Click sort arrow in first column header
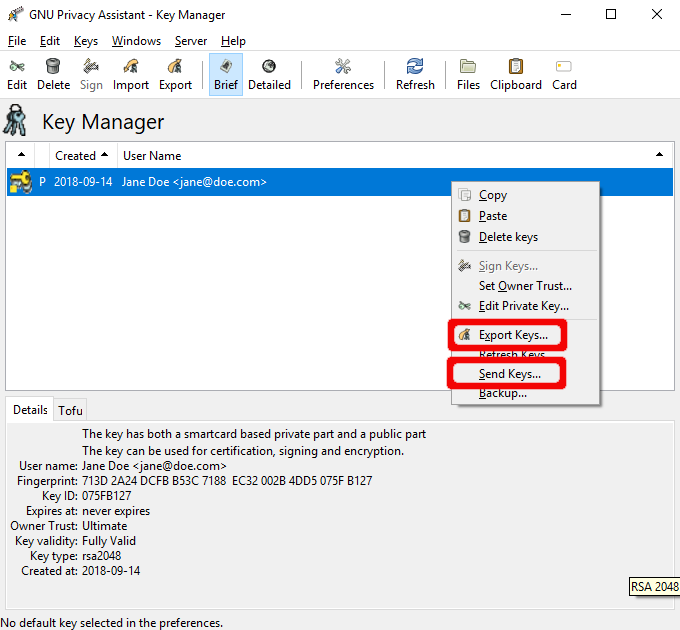 pyautogui.click(x=20, y=156)
